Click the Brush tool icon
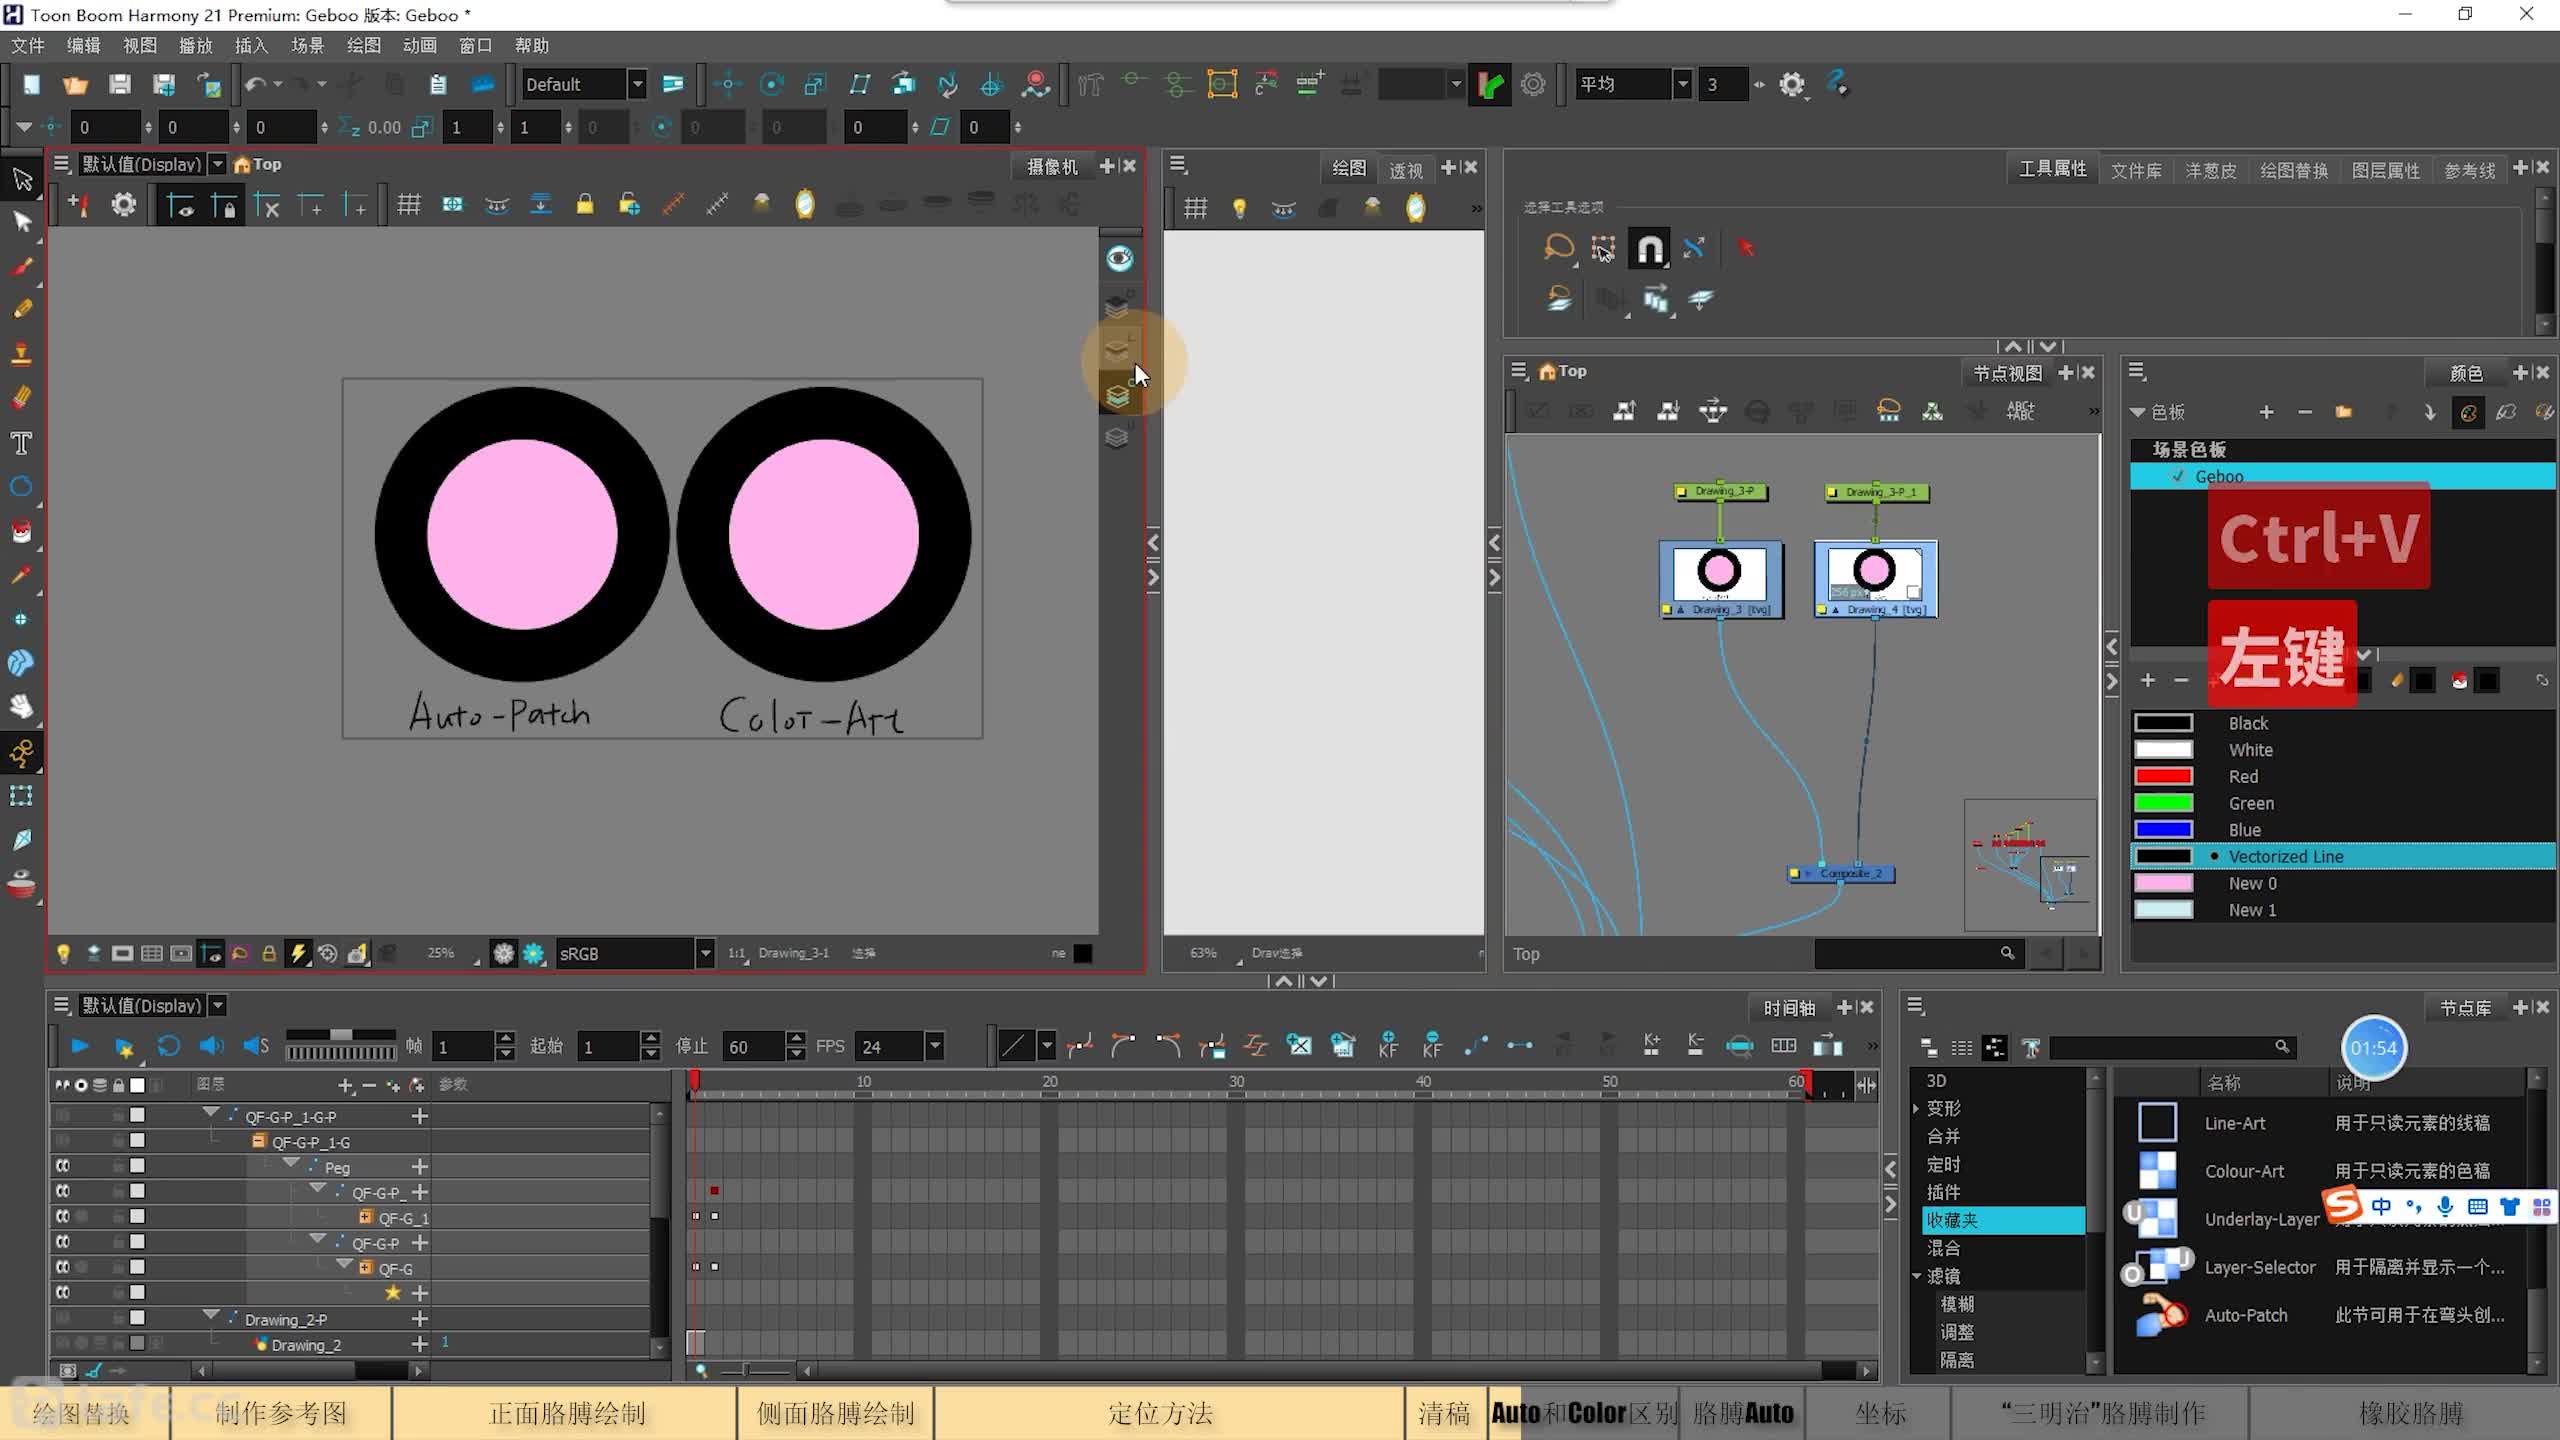The width and height of the screenshot is (2560, 1440). click(23, 265)
